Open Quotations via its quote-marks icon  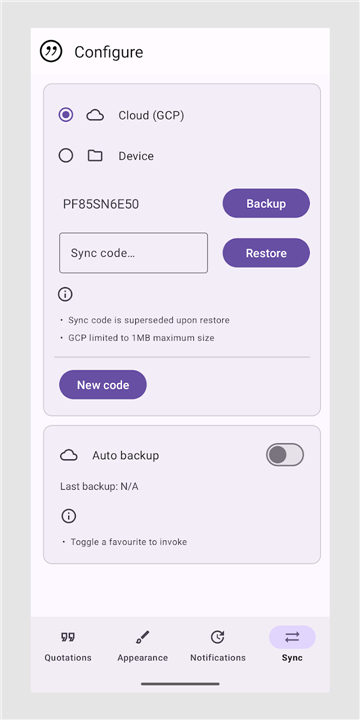tap(68, 637)
